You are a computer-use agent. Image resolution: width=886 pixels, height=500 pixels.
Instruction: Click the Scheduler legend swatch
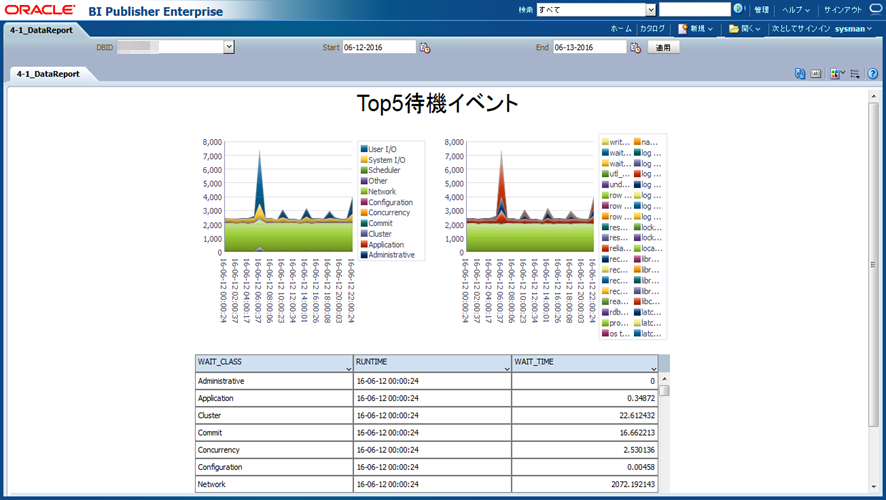pyautogui.click(x=364, y=170)
